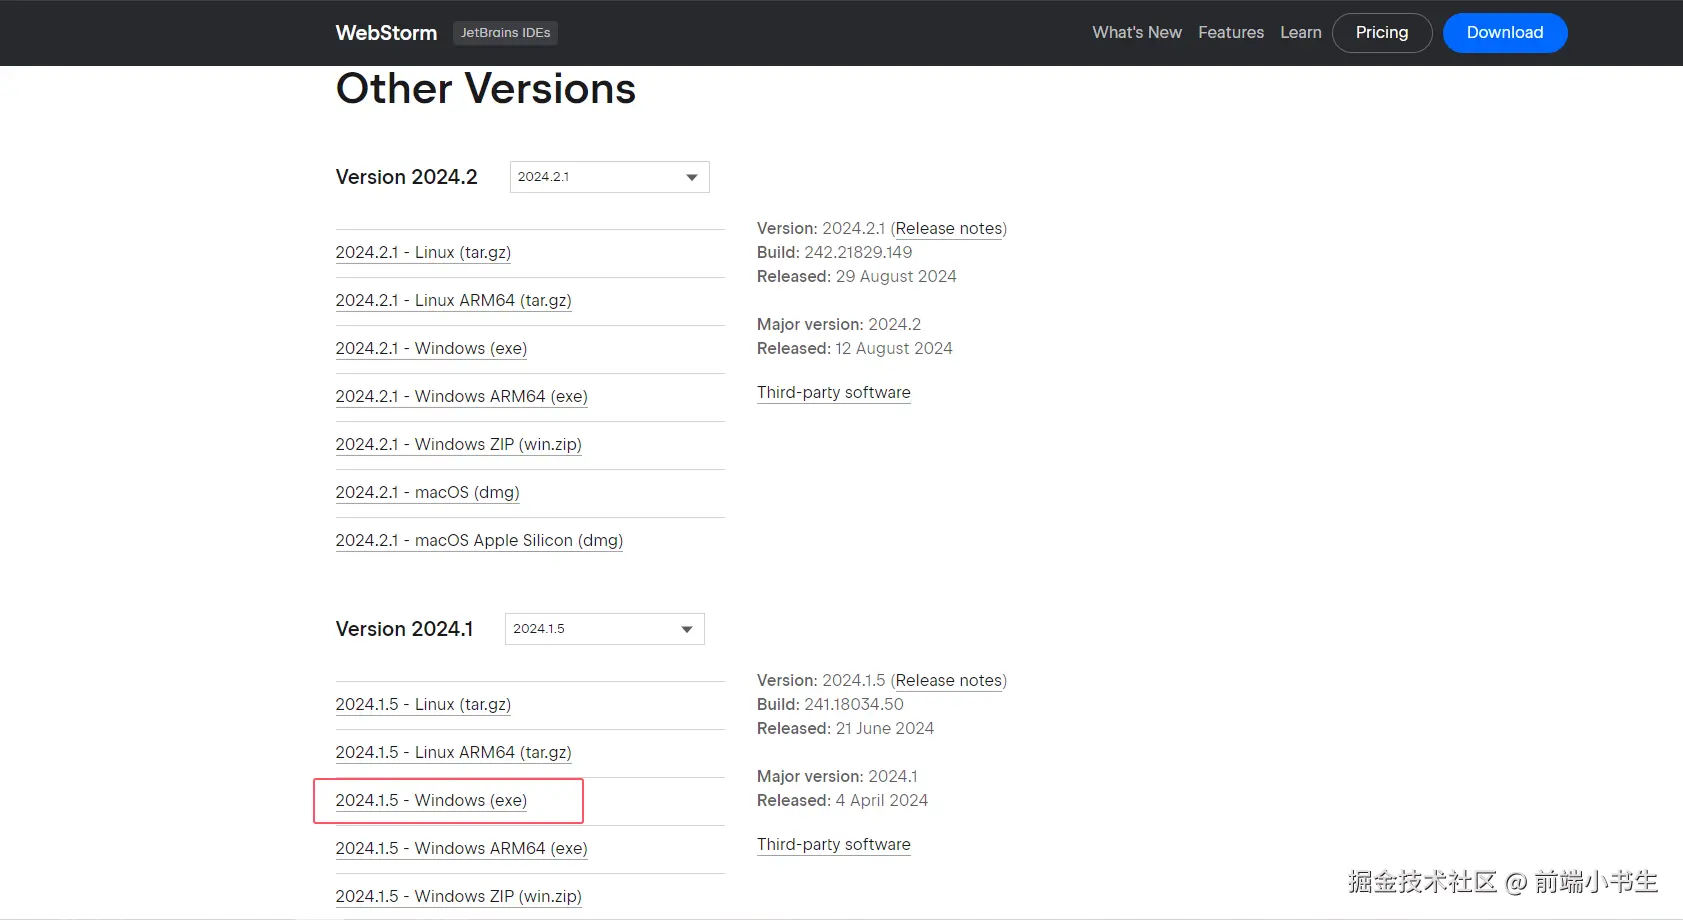Click the Pricing button
1683x920 pixels.
click(x=1382, y=33)
